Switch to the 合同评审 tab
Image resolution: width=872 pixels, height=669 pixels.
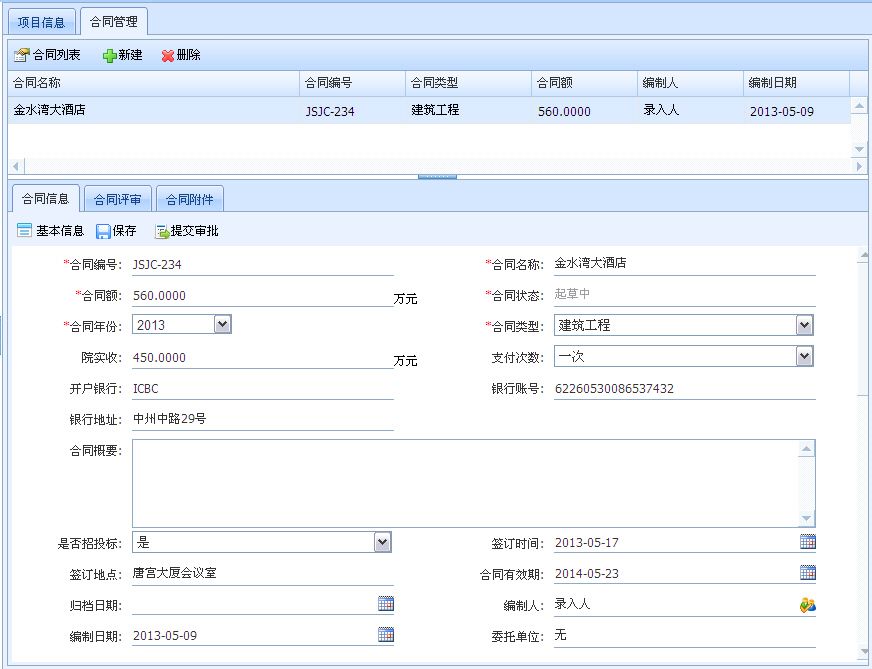pos(117,198)
